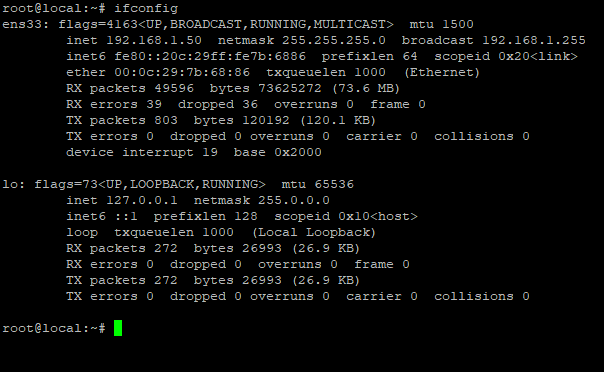Click the '(Local Loopback)' label
The height and width of the screenshot is (372, 604).
(314, 232)
